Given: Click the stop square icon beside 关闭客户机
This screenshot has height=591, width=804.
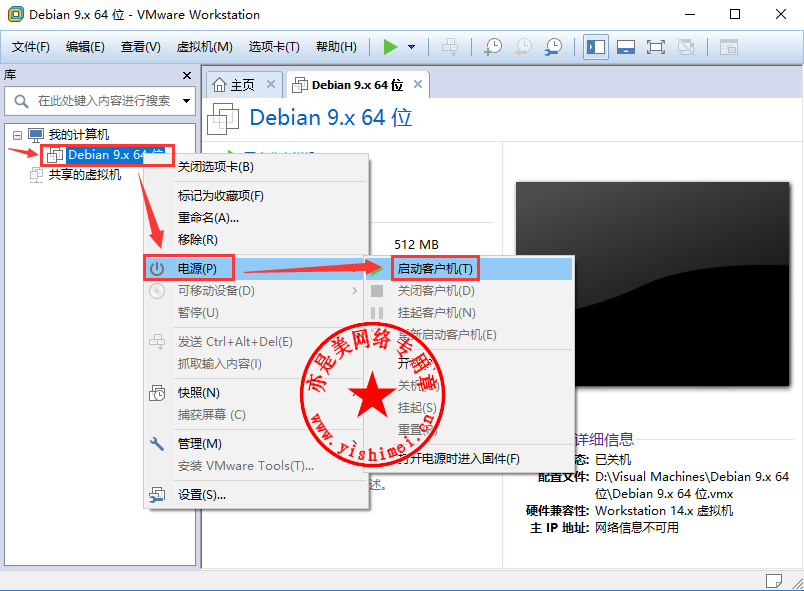Looking at the screenshot, I should tap(377, 291).
